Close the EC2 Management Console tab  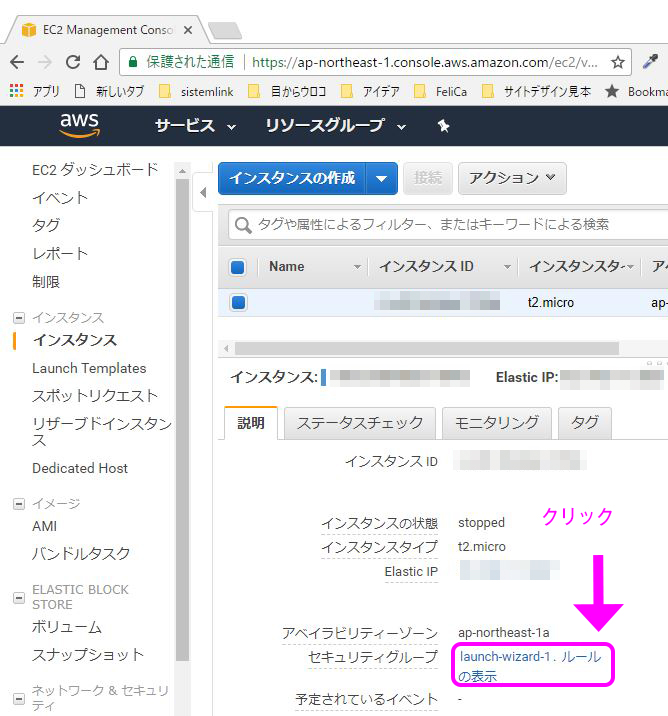188,30
